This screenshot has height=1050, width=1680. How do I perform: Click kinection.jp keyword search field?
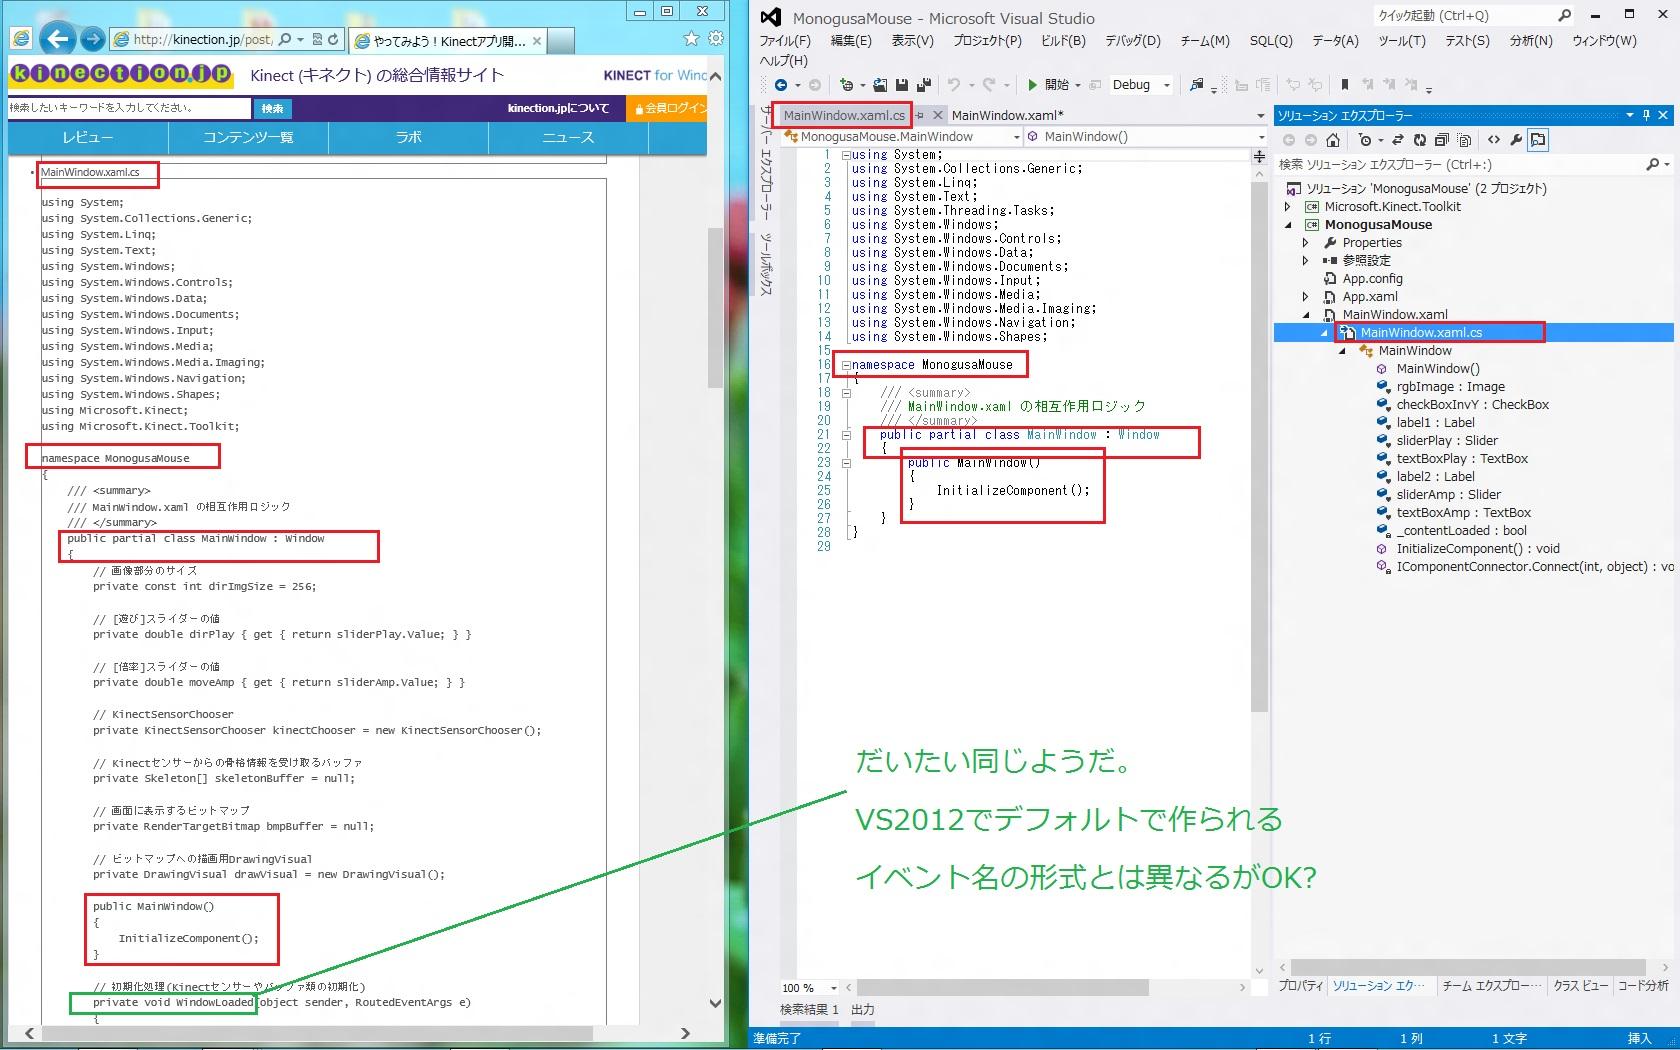[x=129, y=108]
